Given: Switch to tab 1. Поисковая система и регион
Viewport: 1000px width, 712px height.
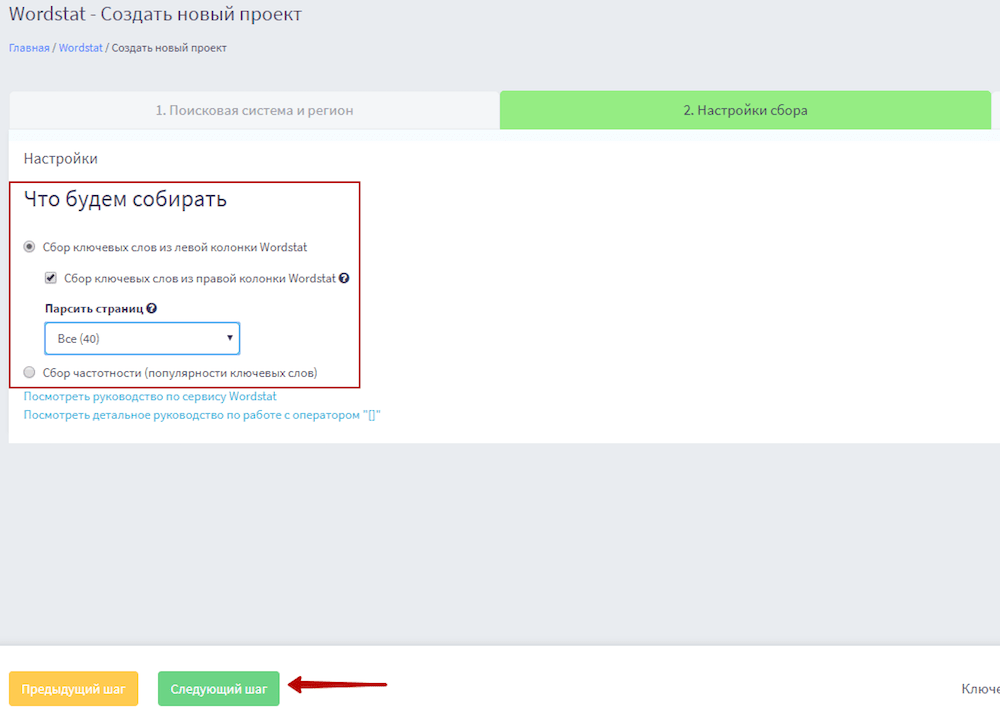Looking at the screenshot, I should coord(254,110).
